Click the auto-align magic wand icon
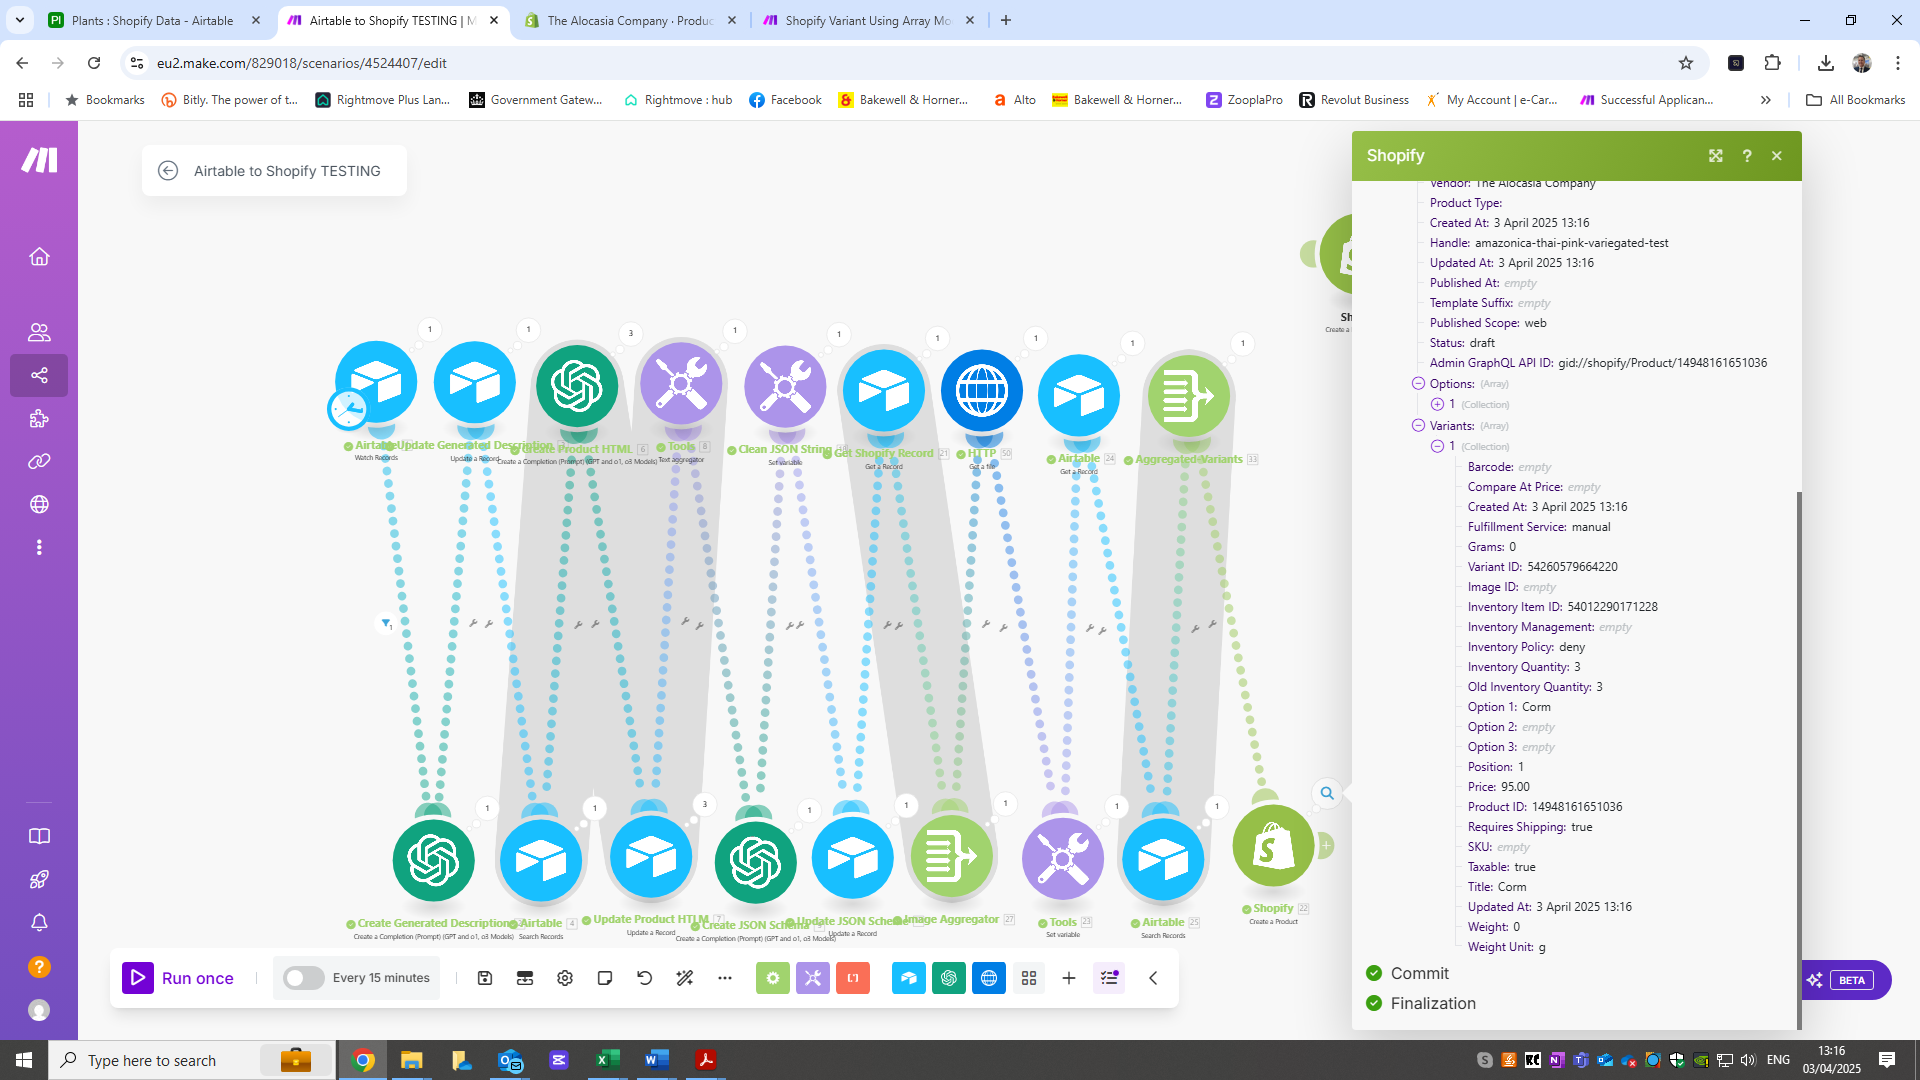The height and width of the screenshot is (1080, 1920). (x=685, y=978)
